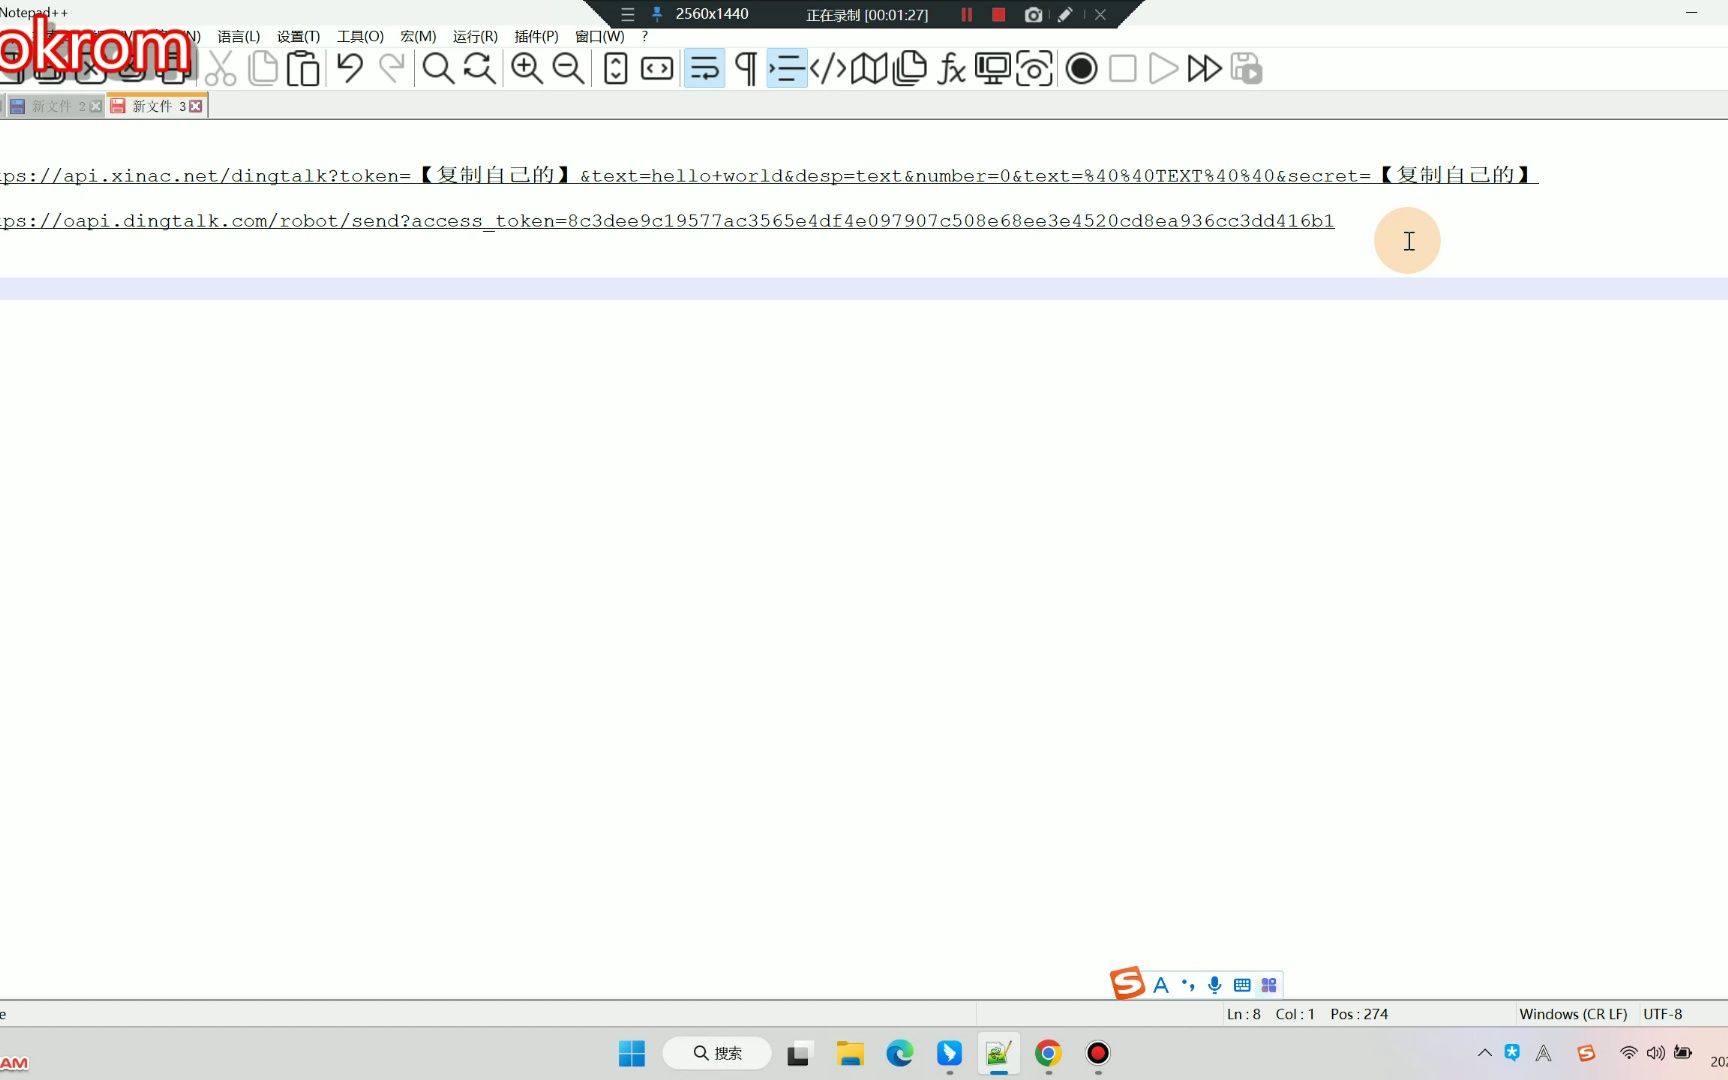Click the Sogou input method S logo
The height and width of the screenshot is (1080, 1728).
1127,984
